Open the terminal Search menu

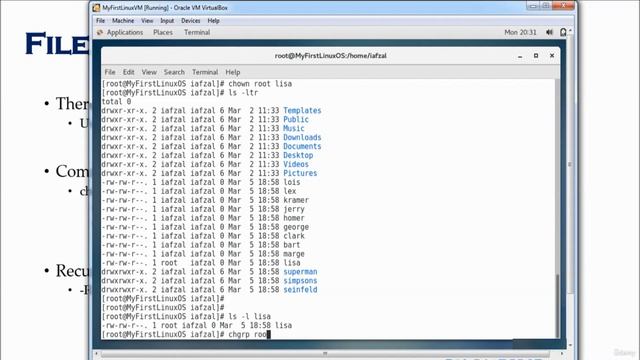click(x=174, y=72)
